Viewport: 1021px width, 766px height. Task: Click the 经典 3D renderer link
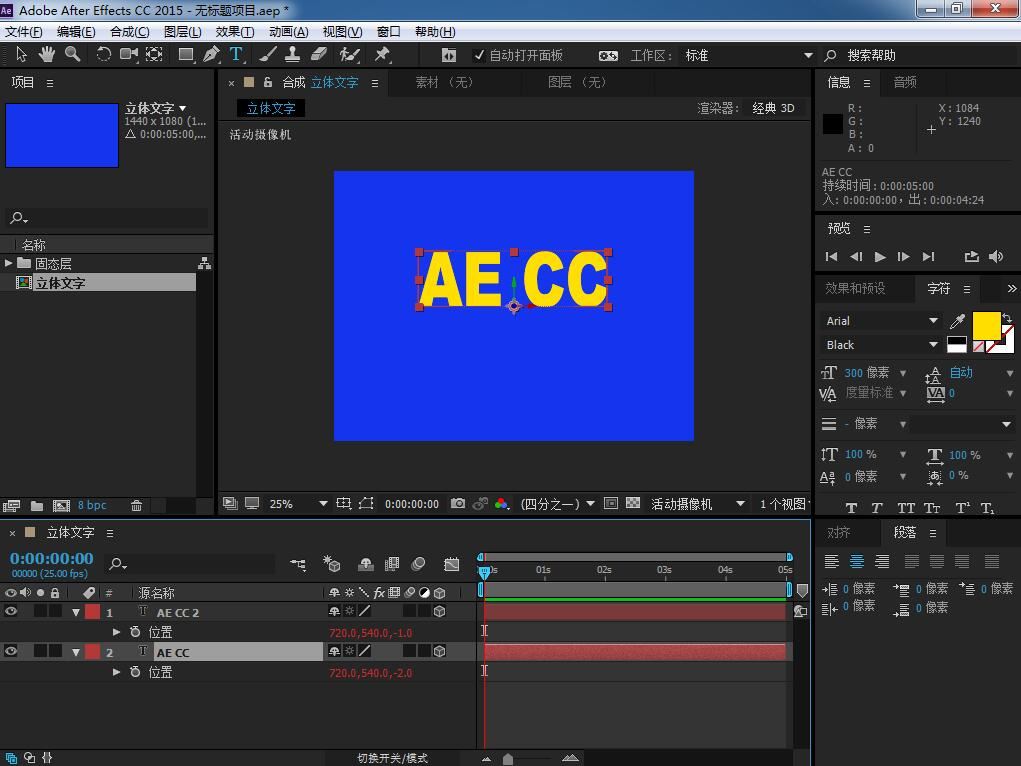coord(773,108)
